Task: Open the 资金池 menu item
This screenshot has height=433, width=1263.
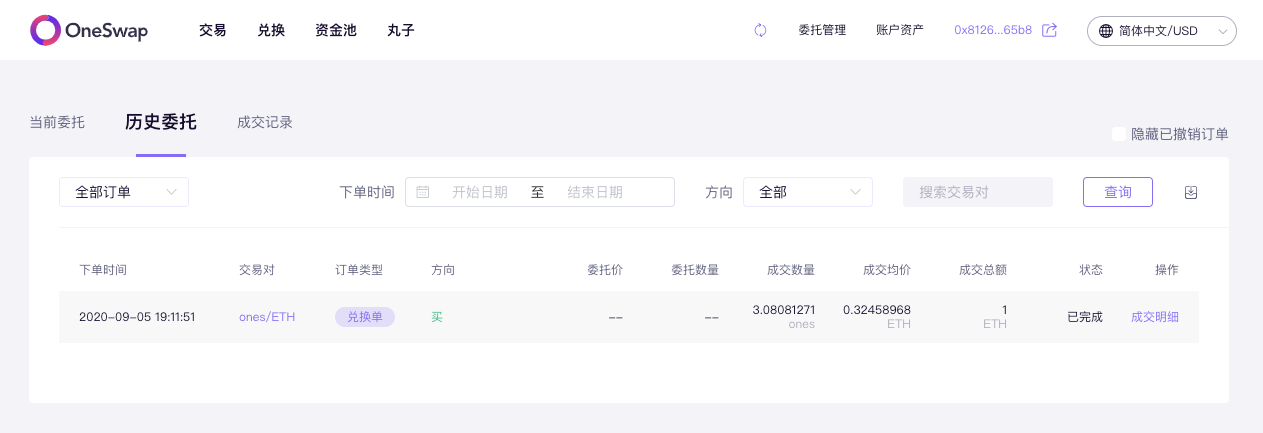Action: tap(337, 30)
